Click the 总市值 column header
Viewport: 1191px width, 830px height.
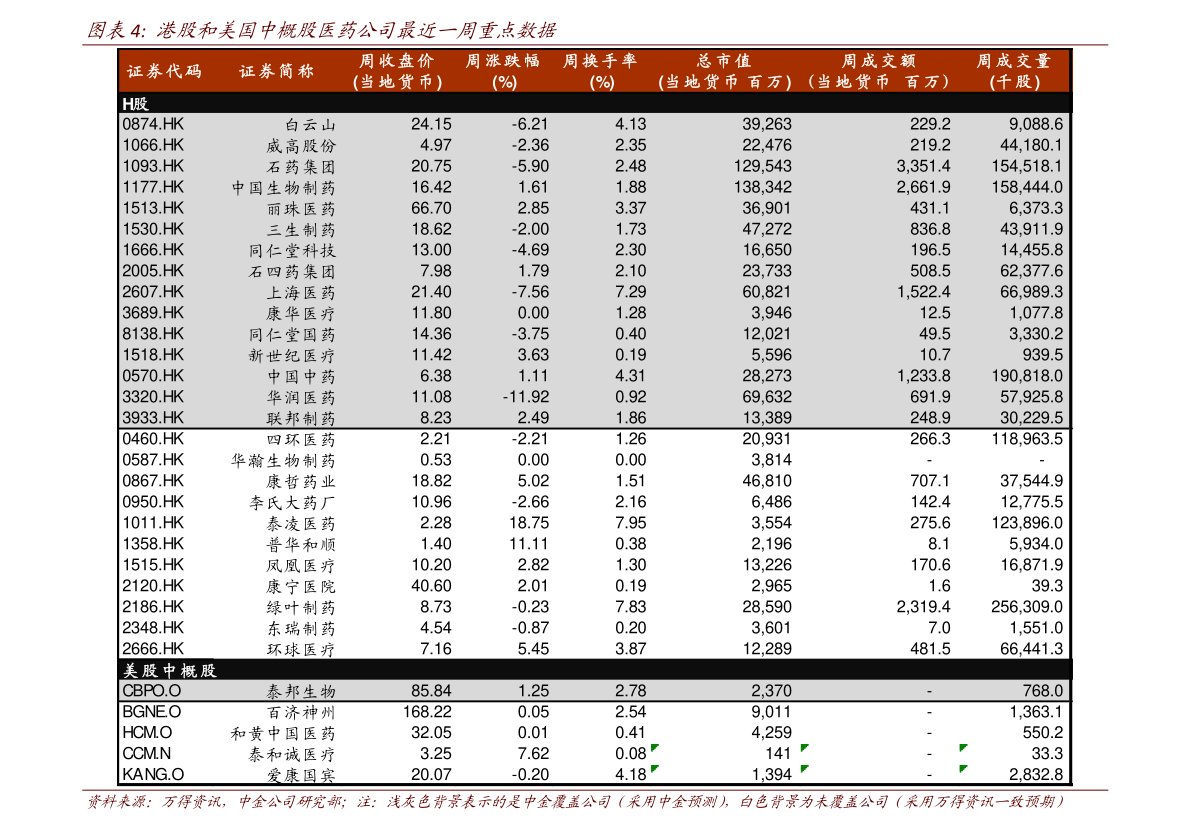click(x=725, y=71)
